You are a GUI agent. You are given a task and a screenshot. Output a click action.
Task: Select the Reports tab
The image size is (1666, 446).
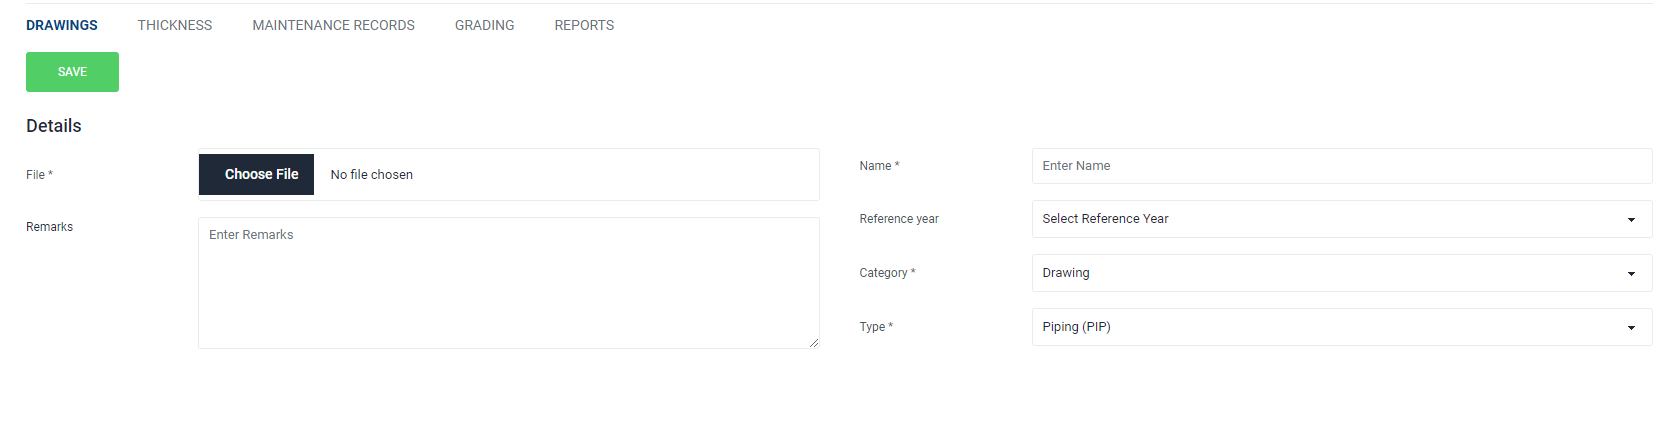(584, 25)
